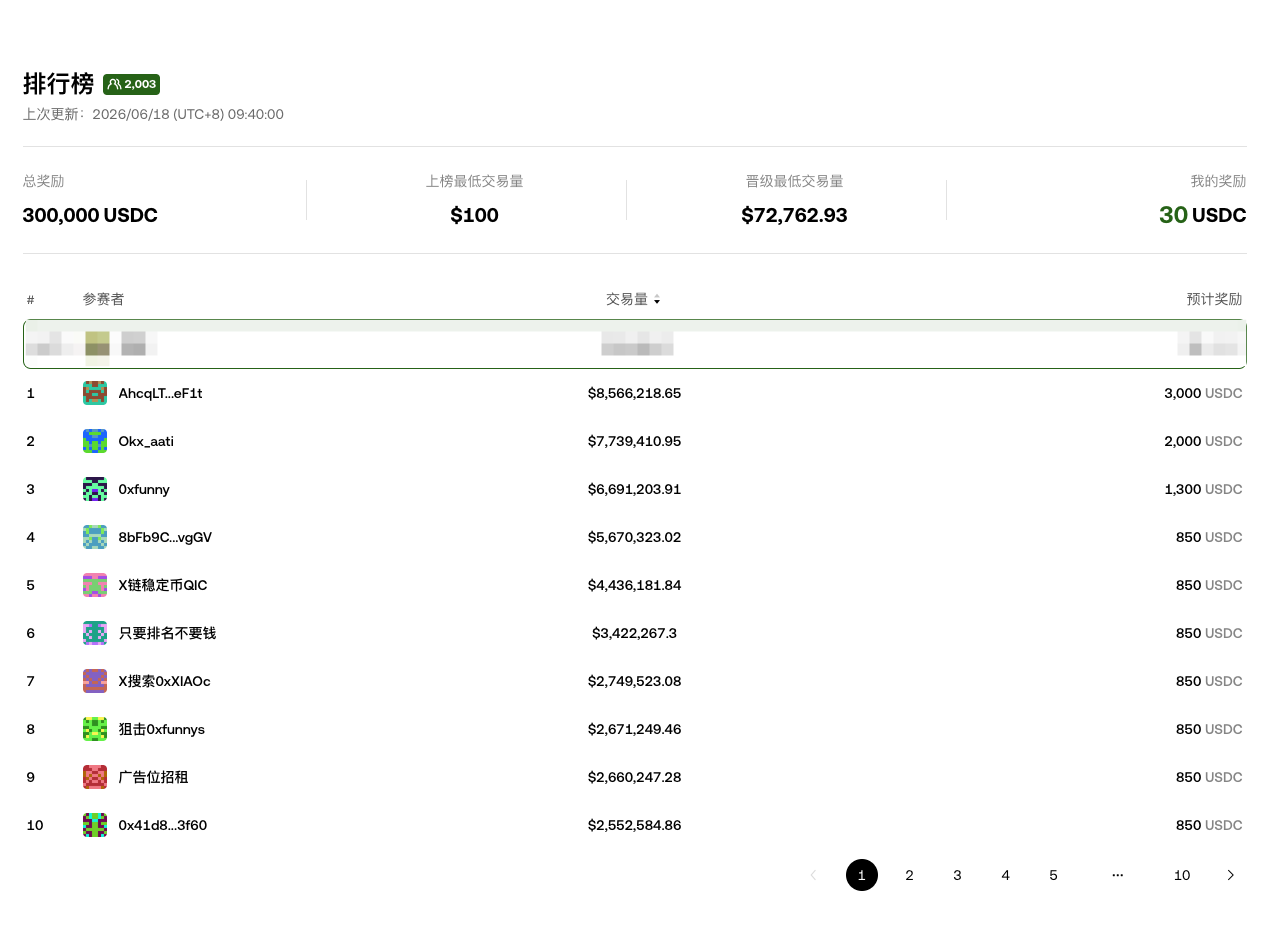Click volume $7,739,410.95

(634, 441)
